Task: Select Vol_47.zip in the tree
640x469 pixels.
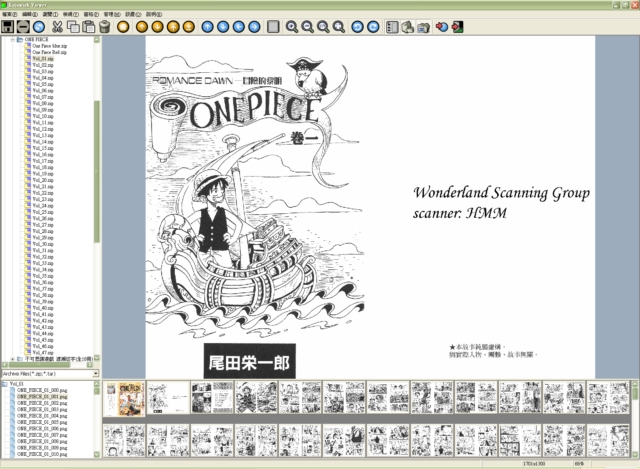Action: tap(43, 352)
